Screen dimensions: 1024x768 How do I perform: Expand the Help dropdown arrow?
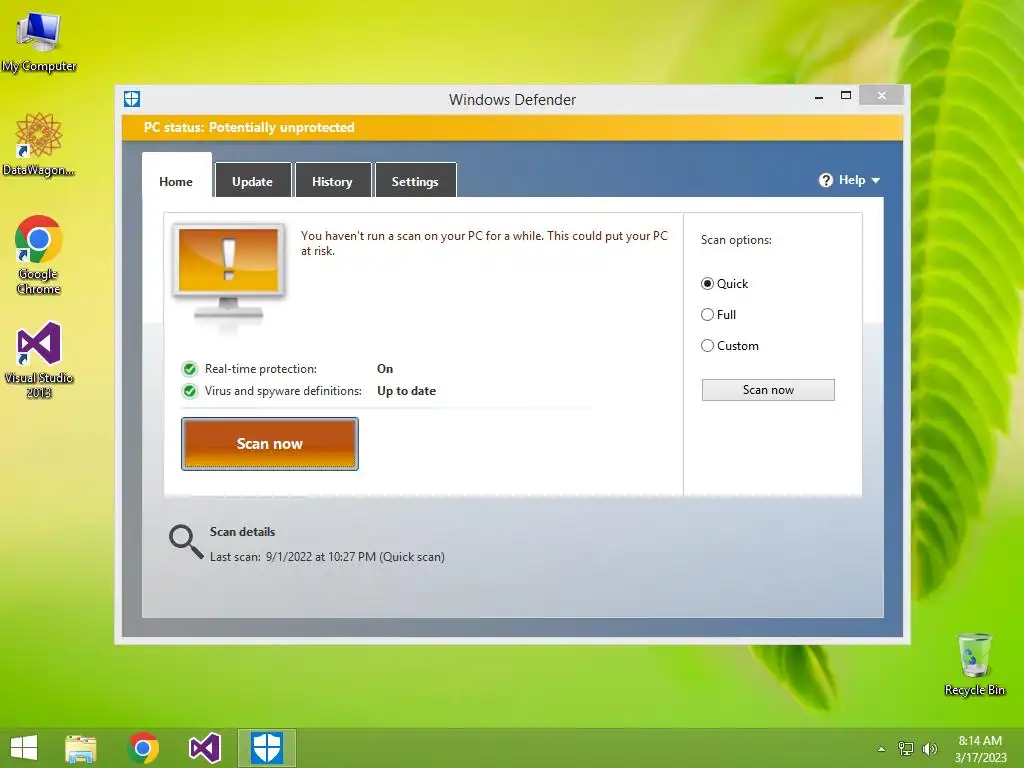click(x=876, y=180)
